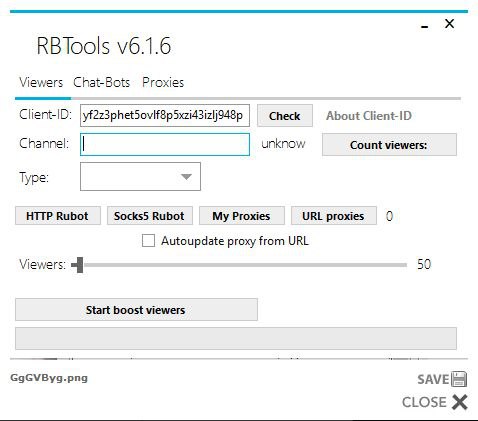Enable Autoupdate proxy from URL checkbox
478x421 pixels.
coord(148,241)
